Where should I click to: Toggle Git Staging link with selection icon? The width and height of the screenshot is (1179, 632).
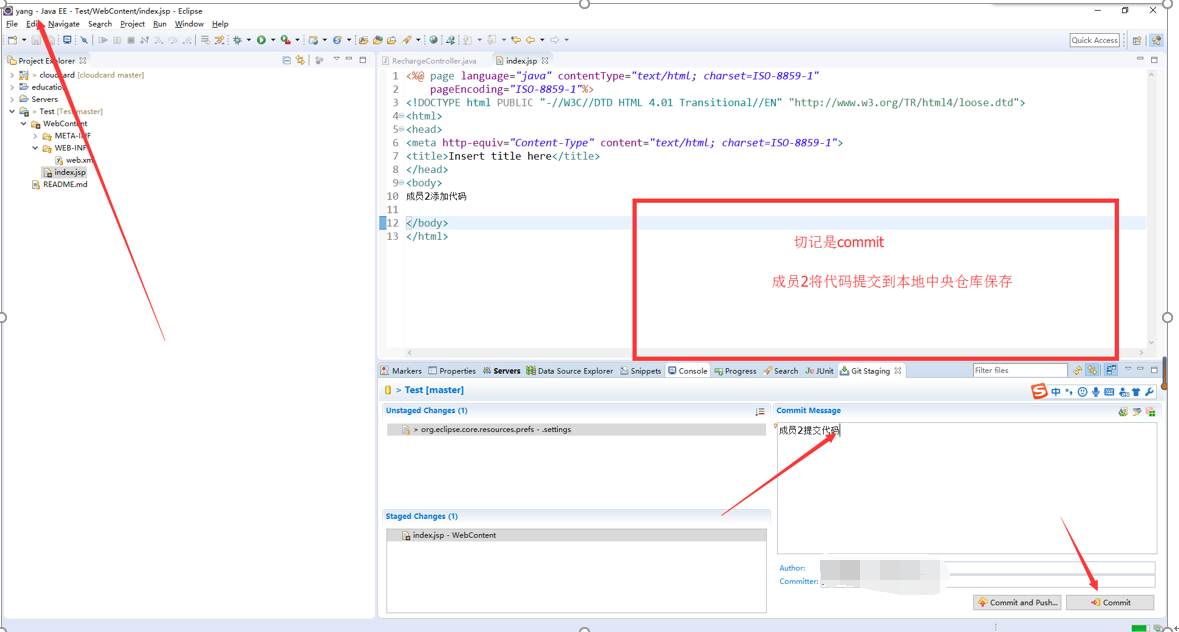pyautogui.click(x=1092, y=370)
